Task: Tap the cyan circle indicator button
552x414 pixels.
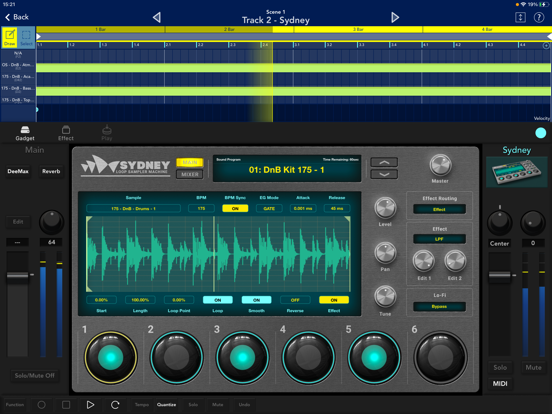Action: pos(540,133)
